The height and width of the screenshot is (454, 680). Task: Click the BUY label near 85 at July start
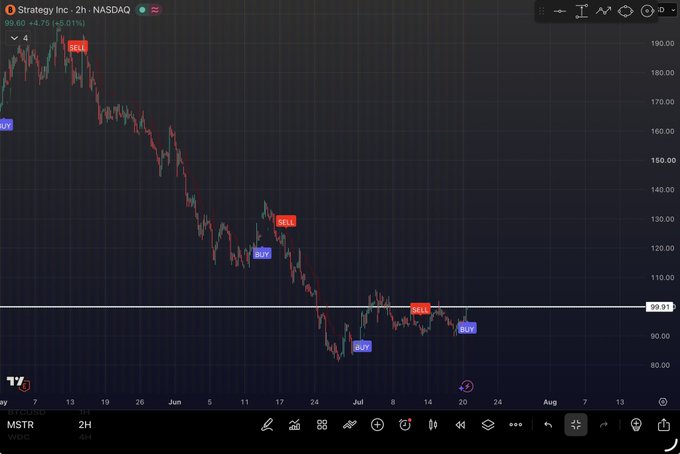click(x=362, y=347)
